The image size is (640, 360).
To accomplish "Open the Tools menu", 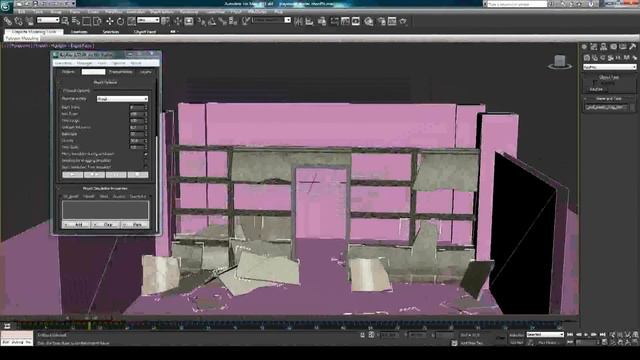I will click(x=38, y=12).
